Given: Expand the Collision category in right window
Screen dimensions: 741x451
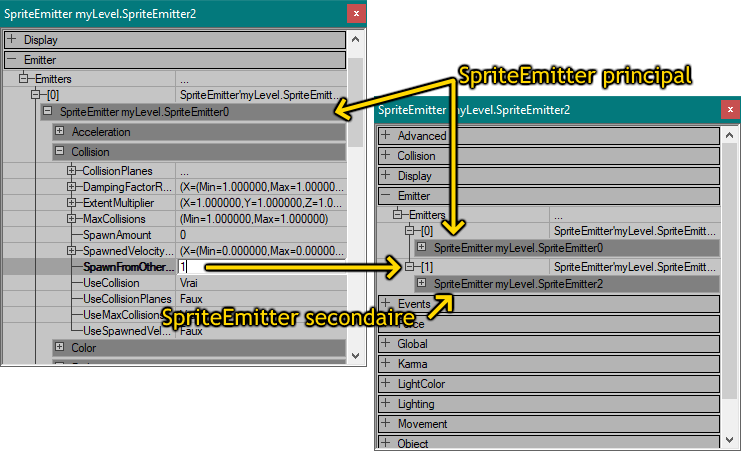Looking at the screenshot, I should (386, 155).
